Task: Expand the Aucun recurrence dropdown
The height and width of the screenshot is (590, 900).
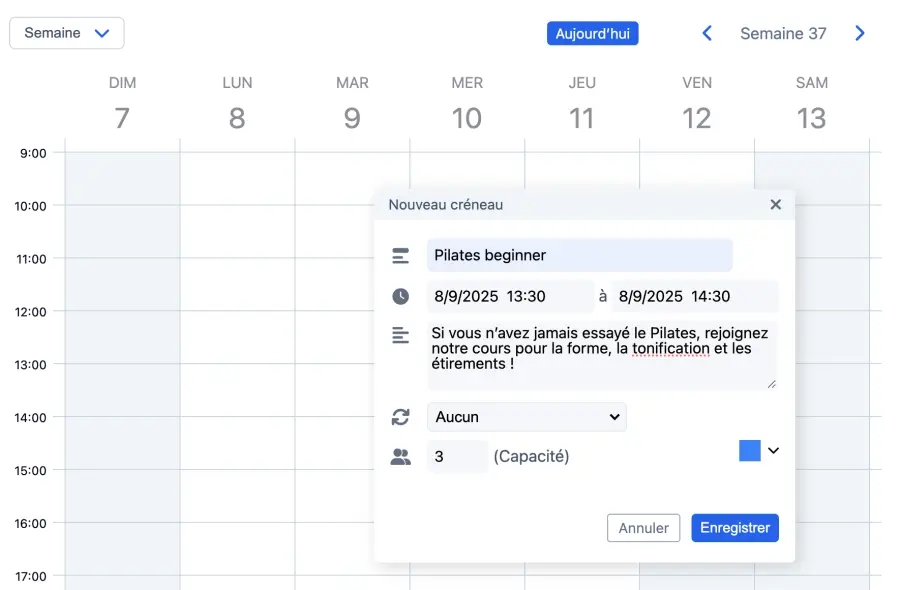Action: (x=526, y=417)
